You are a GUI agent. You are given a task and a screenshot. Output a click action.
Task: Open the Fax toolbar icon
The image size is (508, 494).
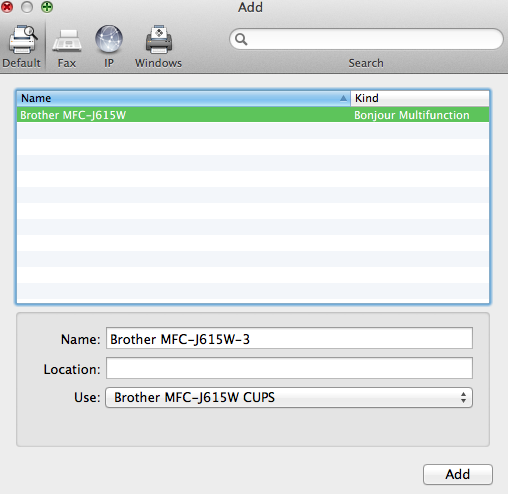coord(67,41)
